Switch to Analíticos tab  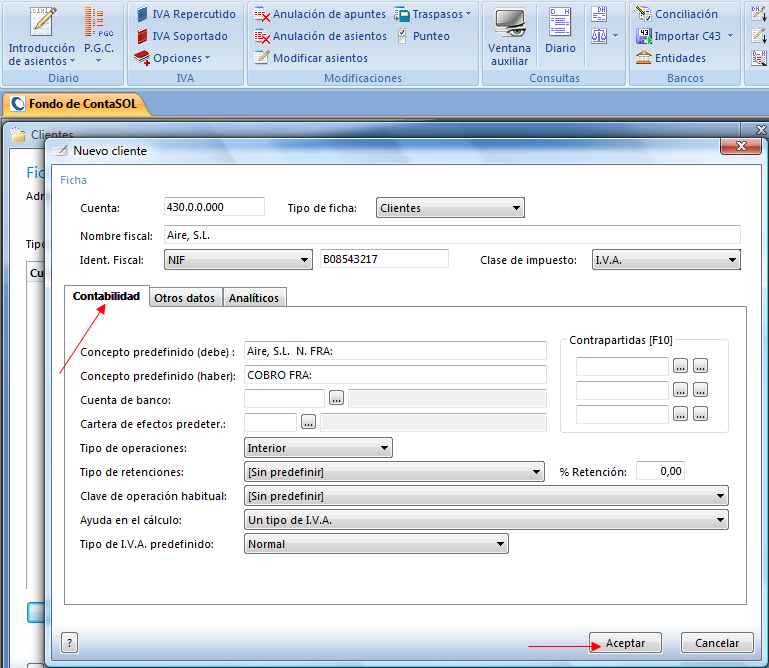click(254, 297)
